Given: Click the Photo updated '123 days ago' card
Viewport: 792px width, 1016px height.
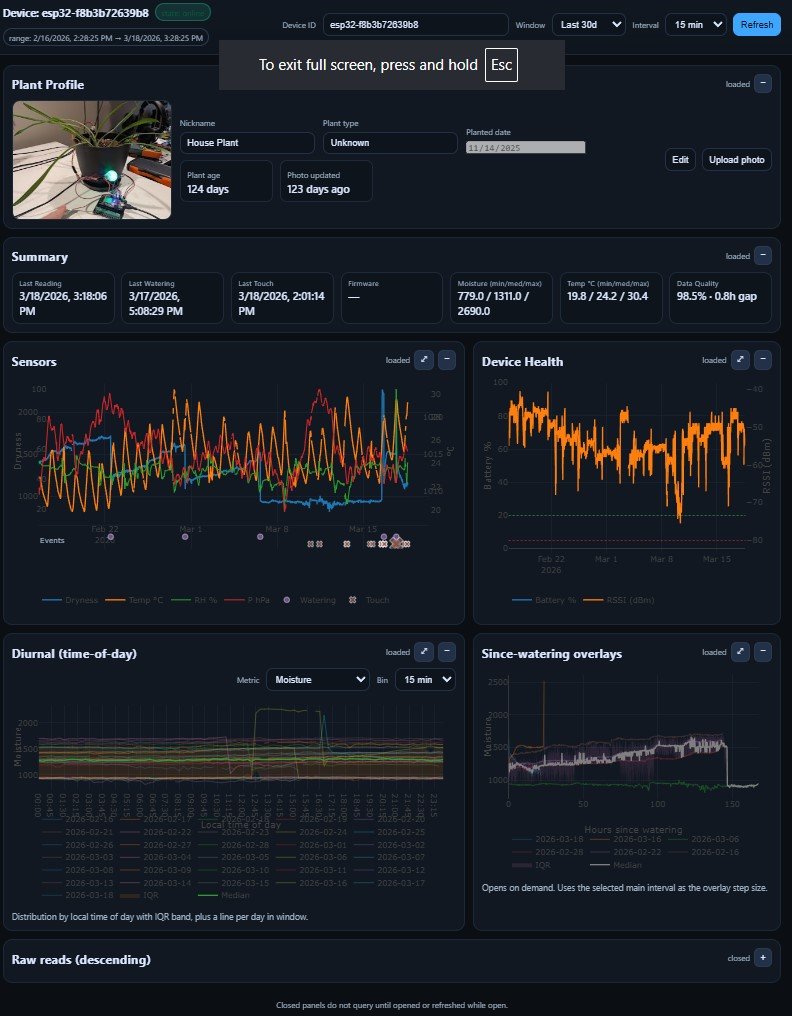Looking at the screenshot, I should [x=326, y=181].
